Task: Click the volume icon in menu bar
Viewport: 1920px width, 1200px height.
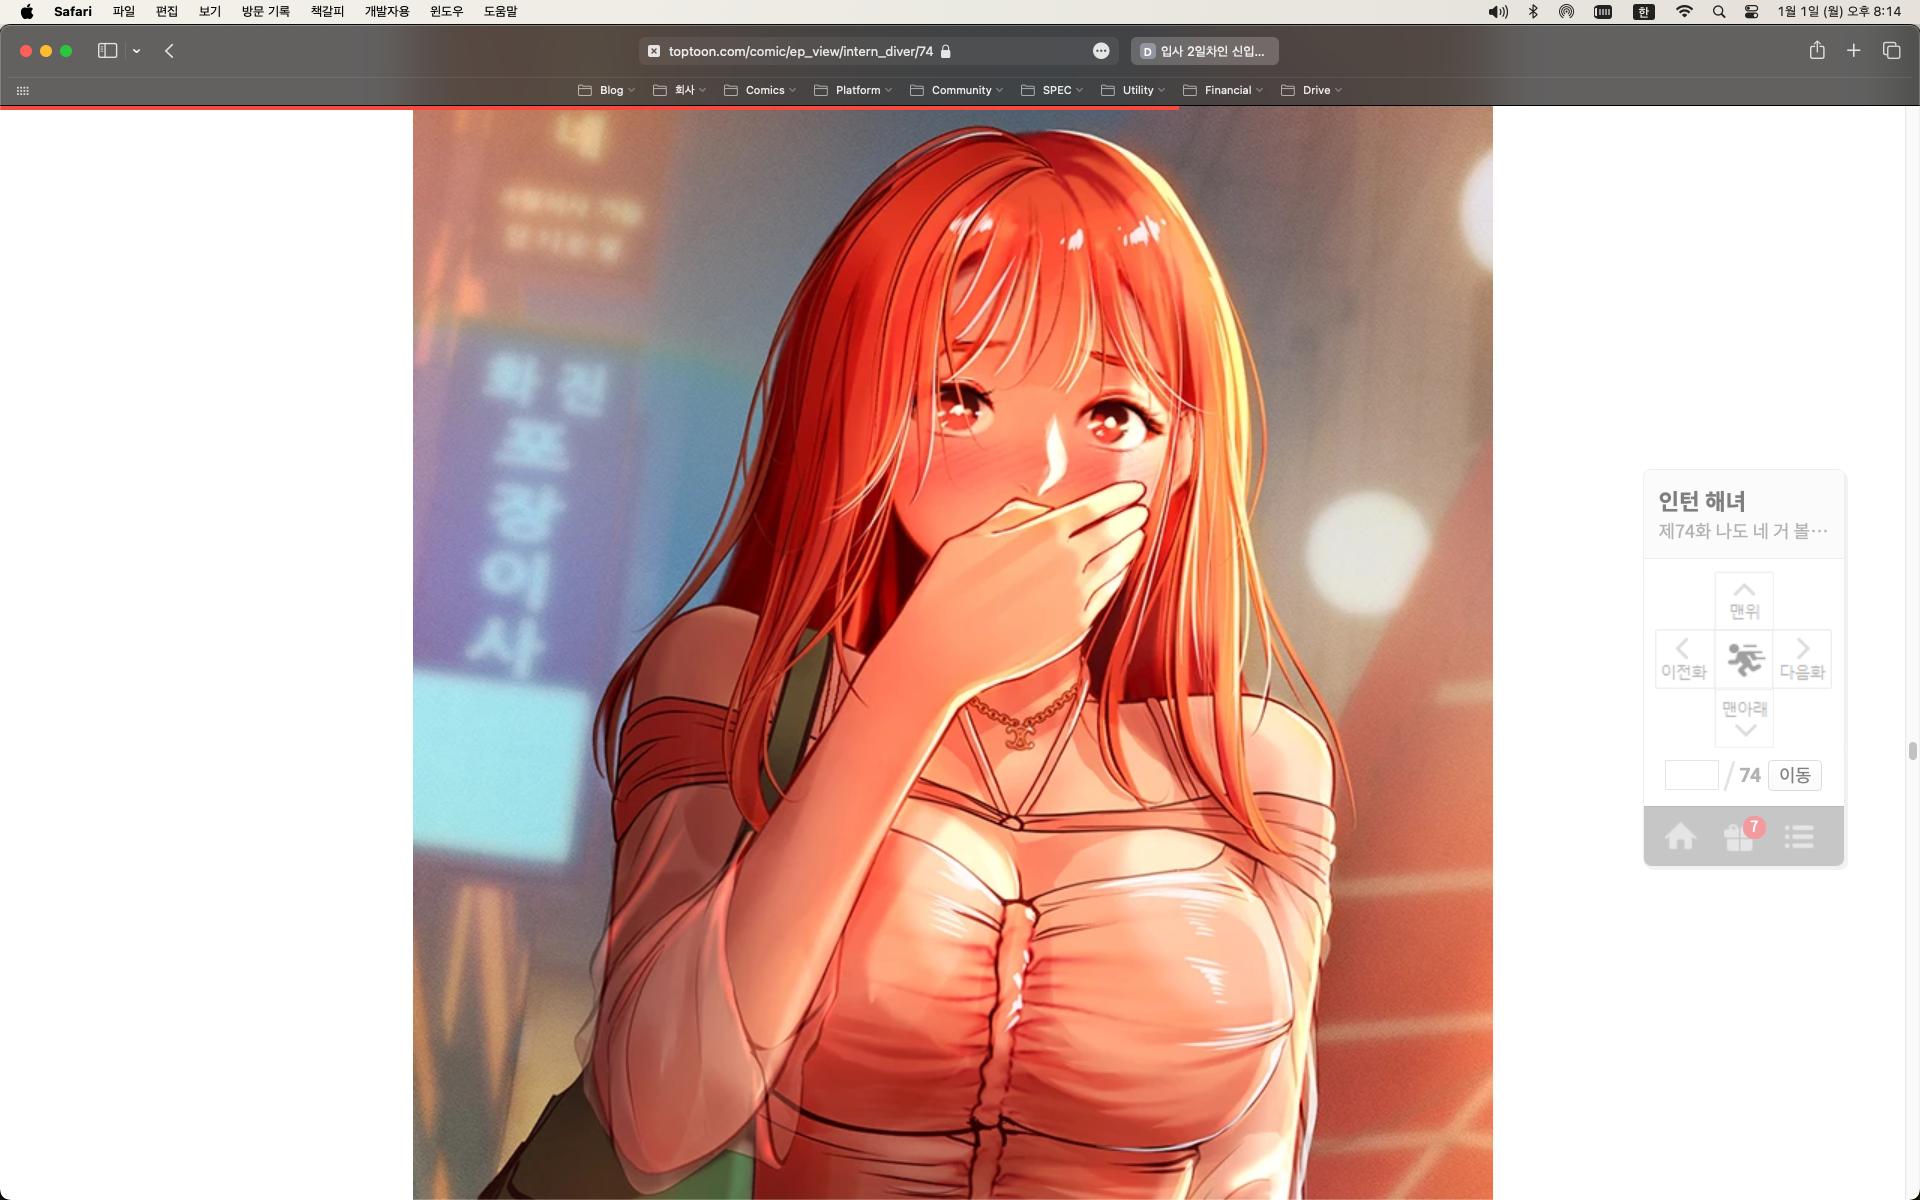Action: tap(1498, 12)
